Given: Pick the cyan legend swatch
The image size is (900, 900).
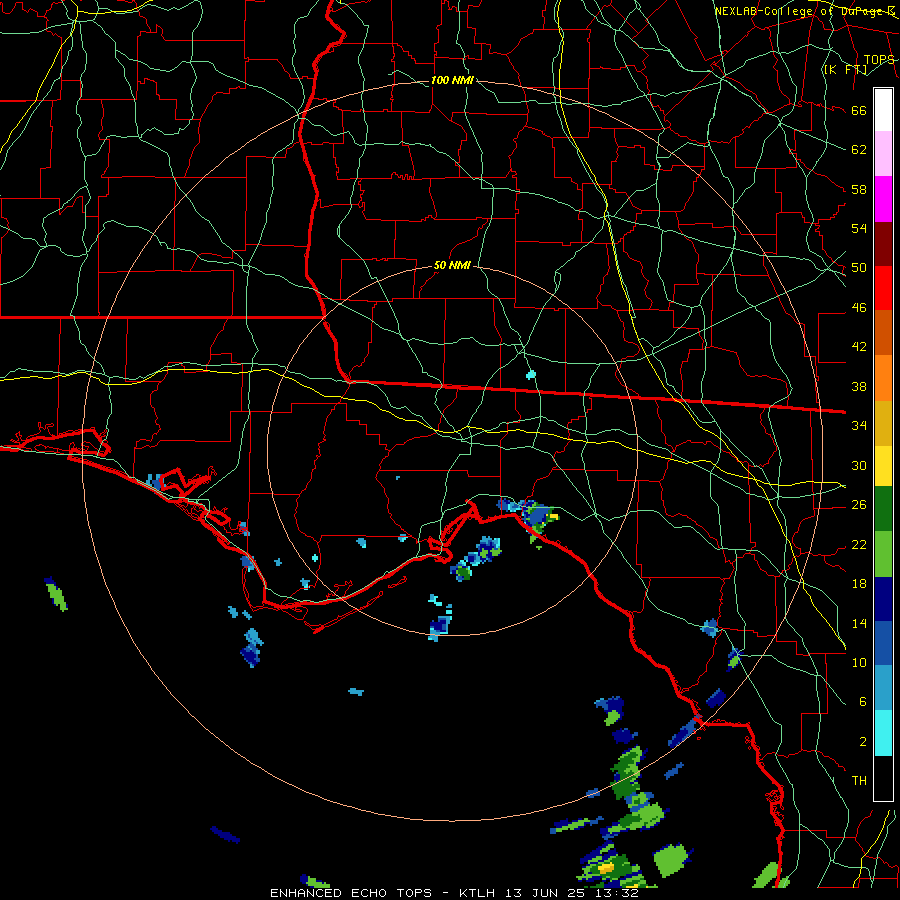Looking at the screenshot, I should pyautogui.click(x=883, y=733).
